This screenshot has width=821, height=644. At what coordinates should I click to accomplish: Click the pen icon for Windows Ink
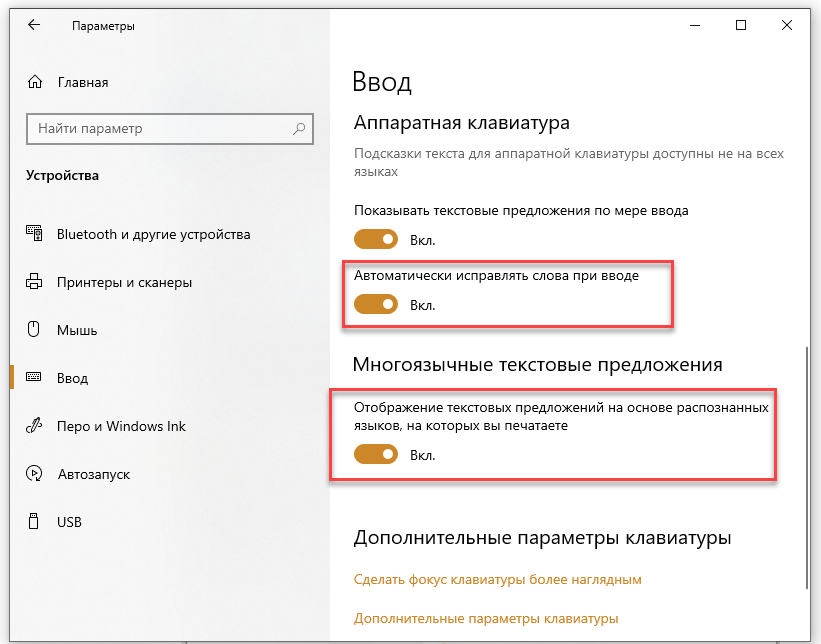click(x=34, y=425)
